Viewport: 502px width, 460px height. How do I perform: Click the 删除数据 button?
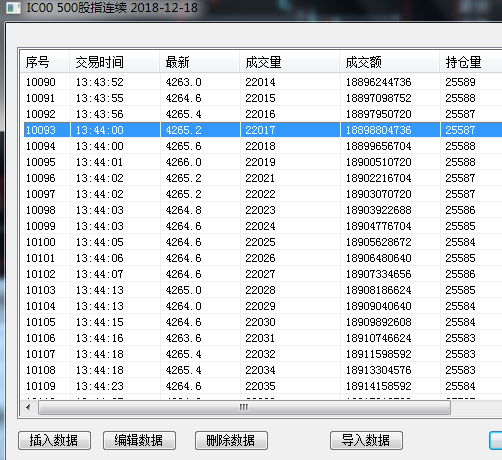coord(231,441)
